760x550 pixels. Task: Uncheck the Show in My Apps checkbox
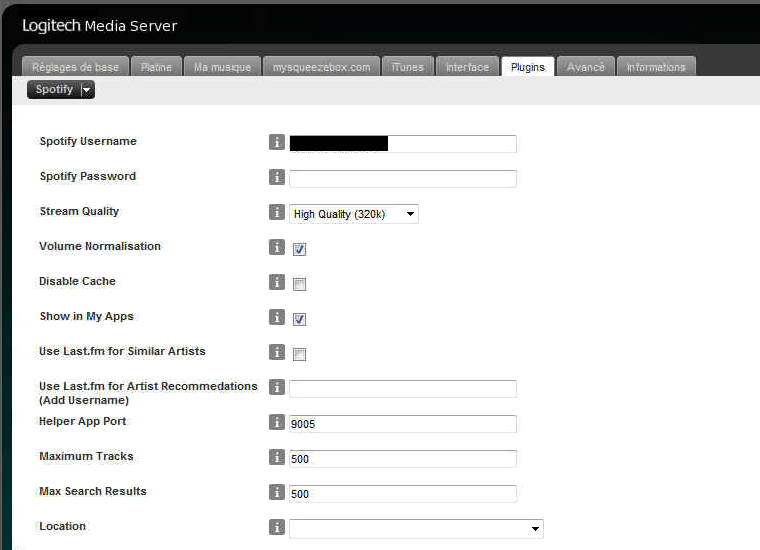click(x=300, y=319)
